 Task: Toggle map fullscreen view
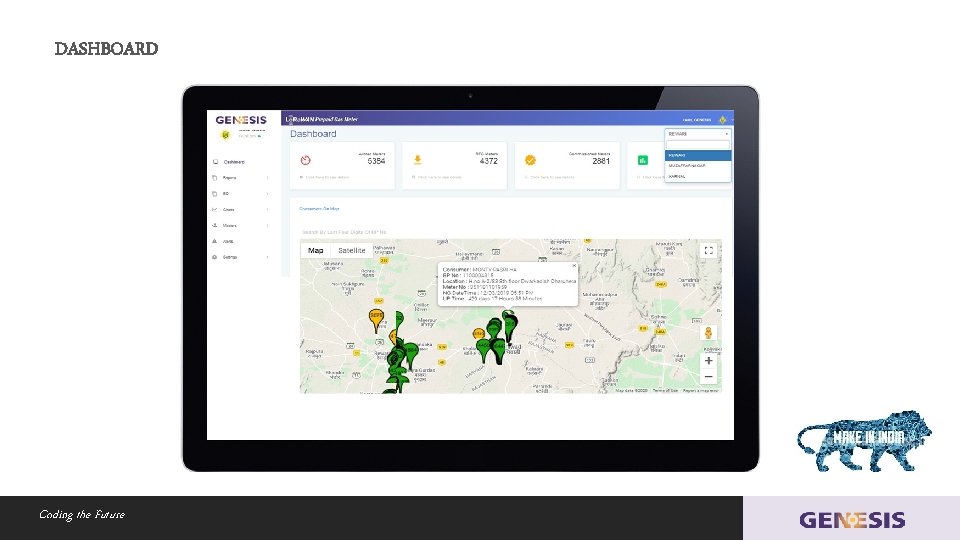point(708,250)
